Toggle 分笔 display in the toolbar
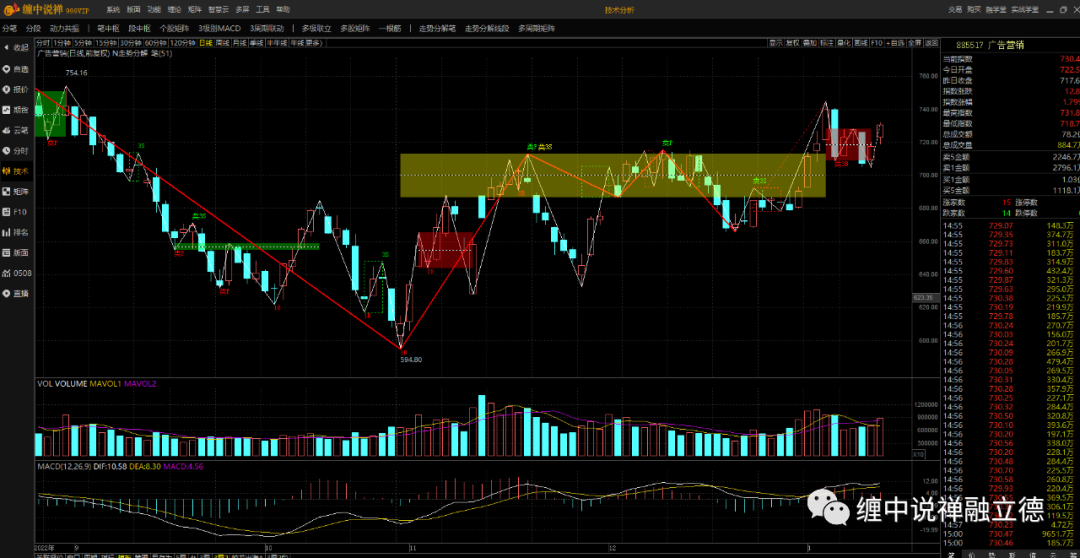 tap(10, 29)
